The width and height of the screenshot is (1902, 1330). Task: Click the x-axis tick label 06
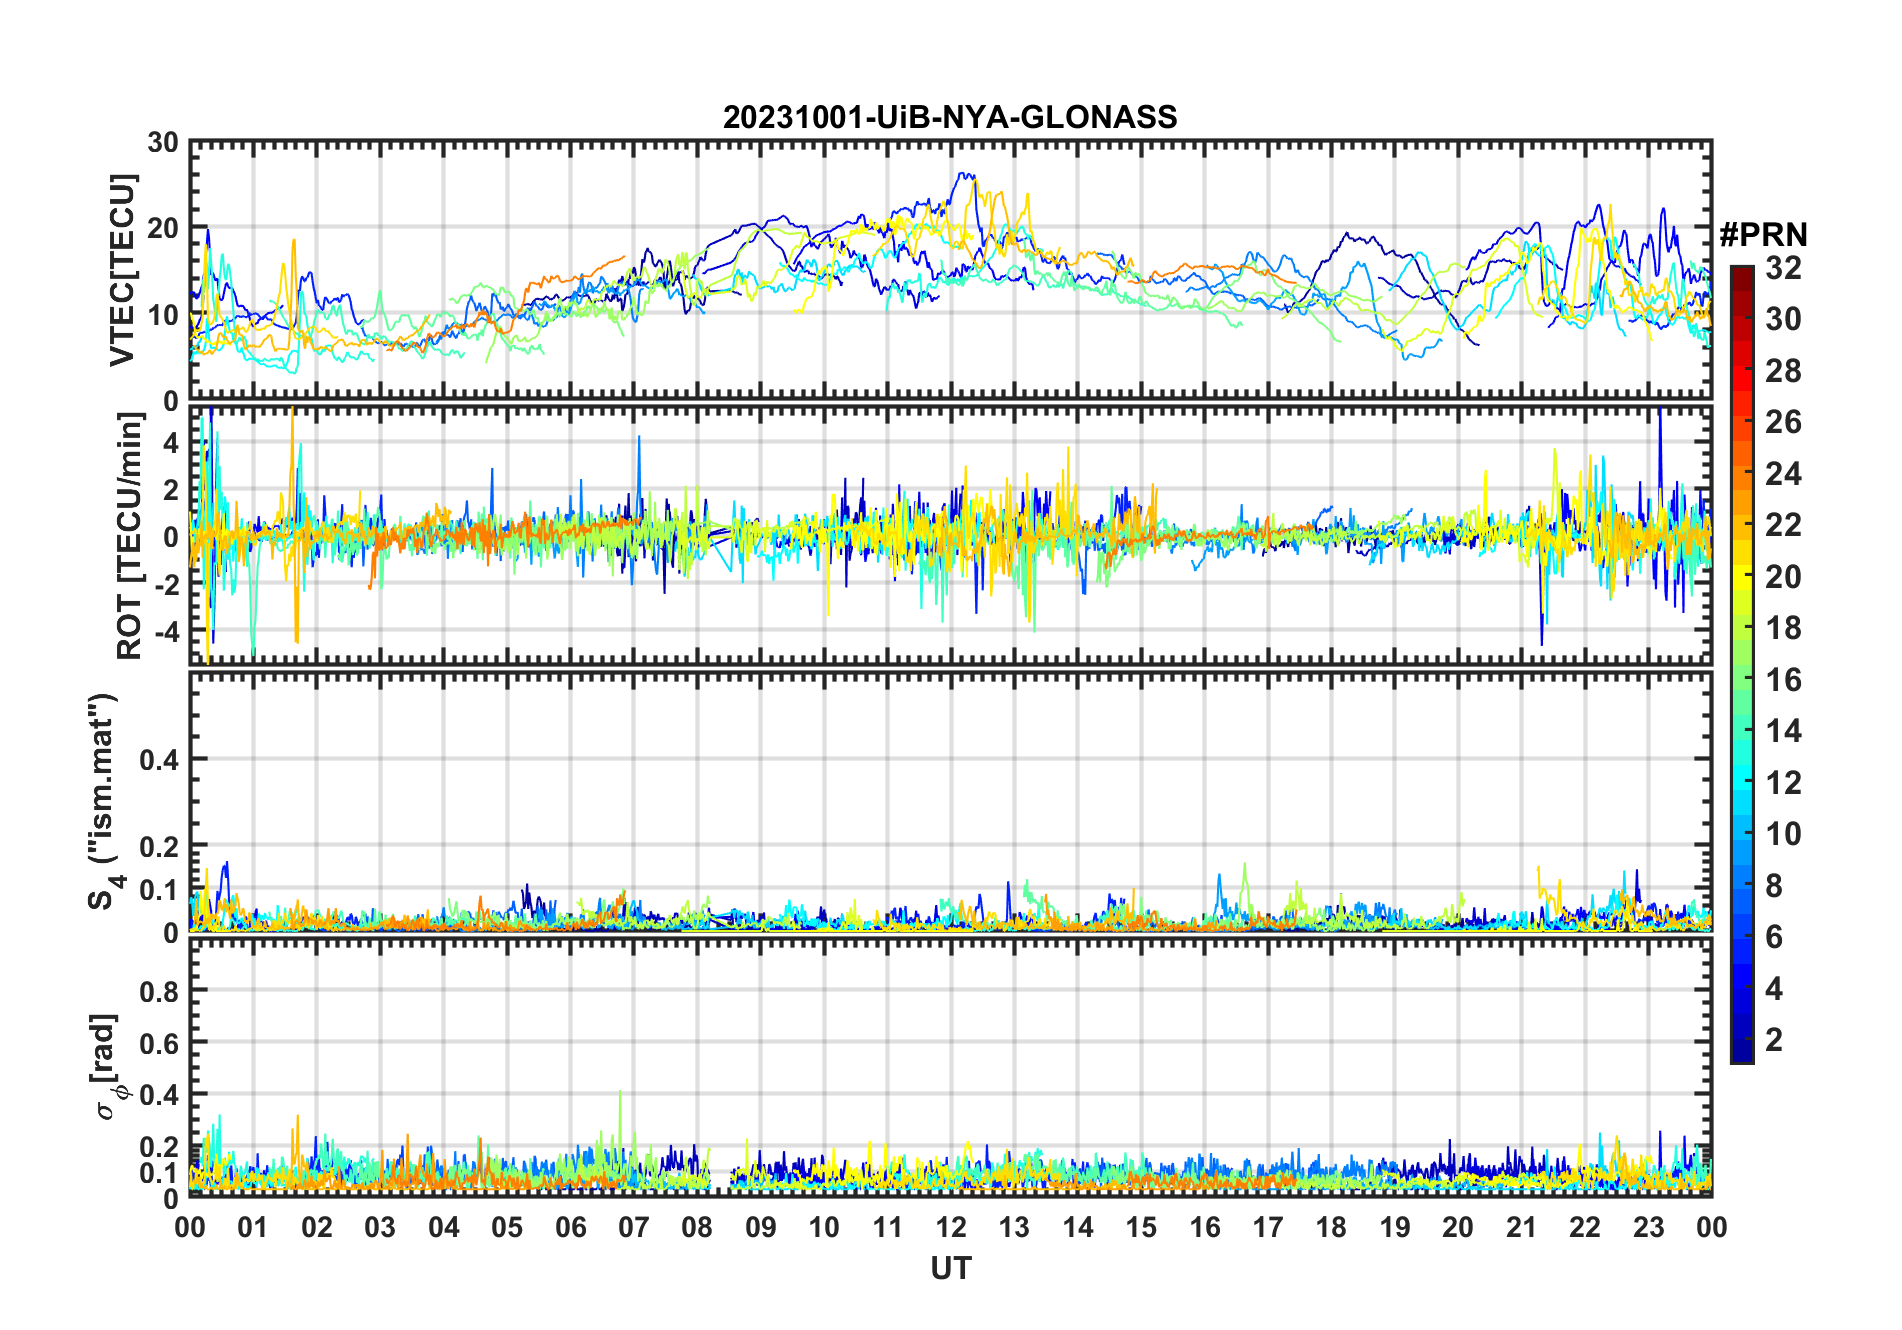[x=570, y=1227]
